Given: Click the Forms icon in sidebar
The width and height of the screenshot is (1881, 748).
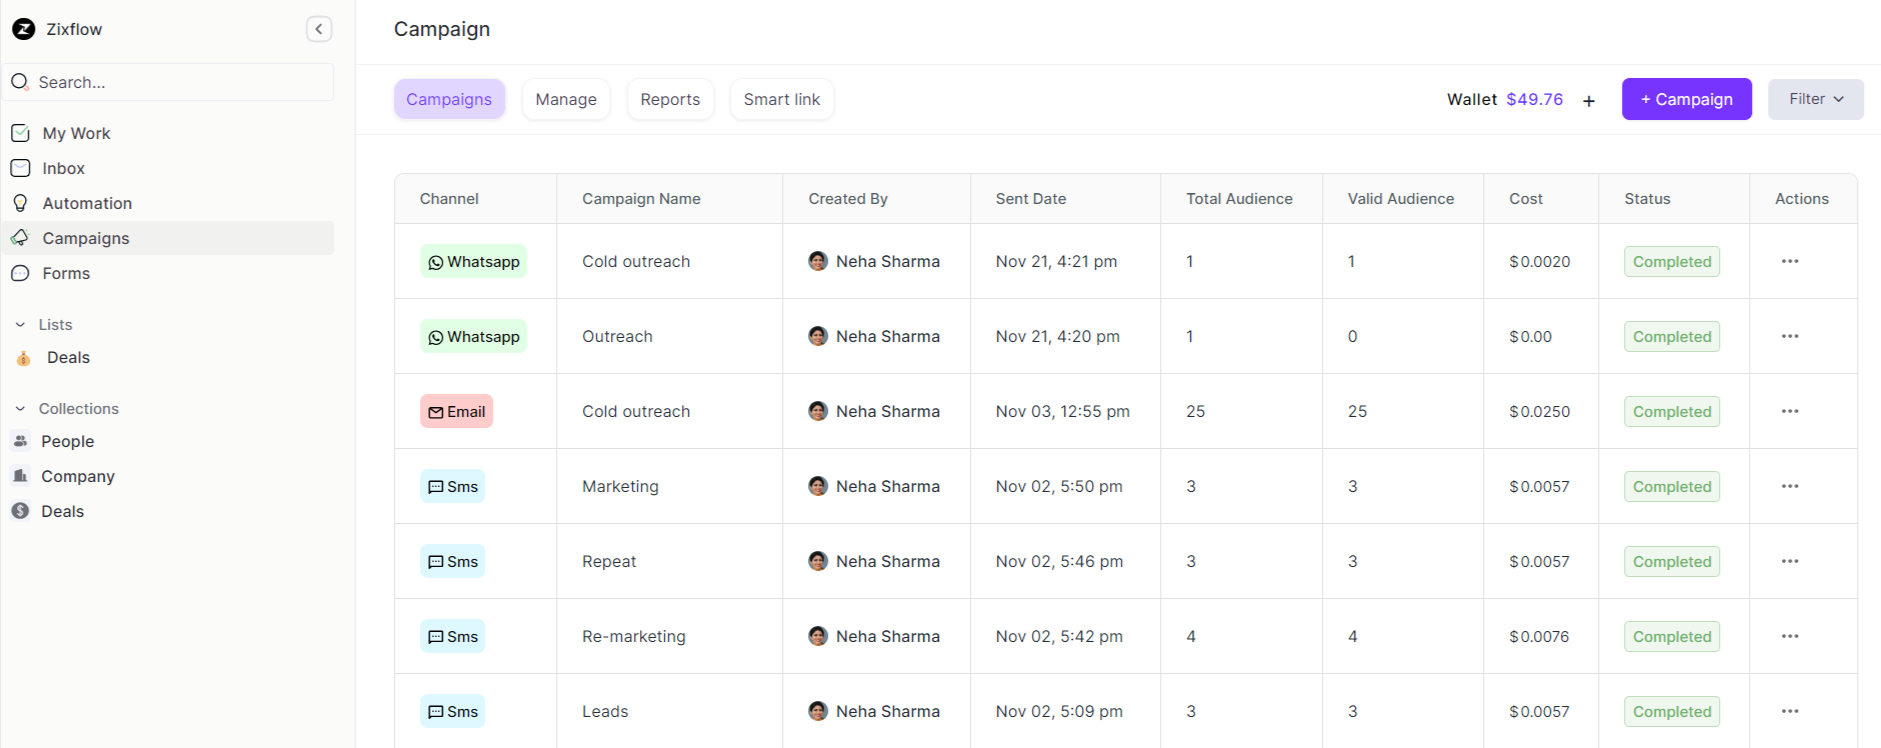Looking at the screenshot, I should tap(20, 273).
